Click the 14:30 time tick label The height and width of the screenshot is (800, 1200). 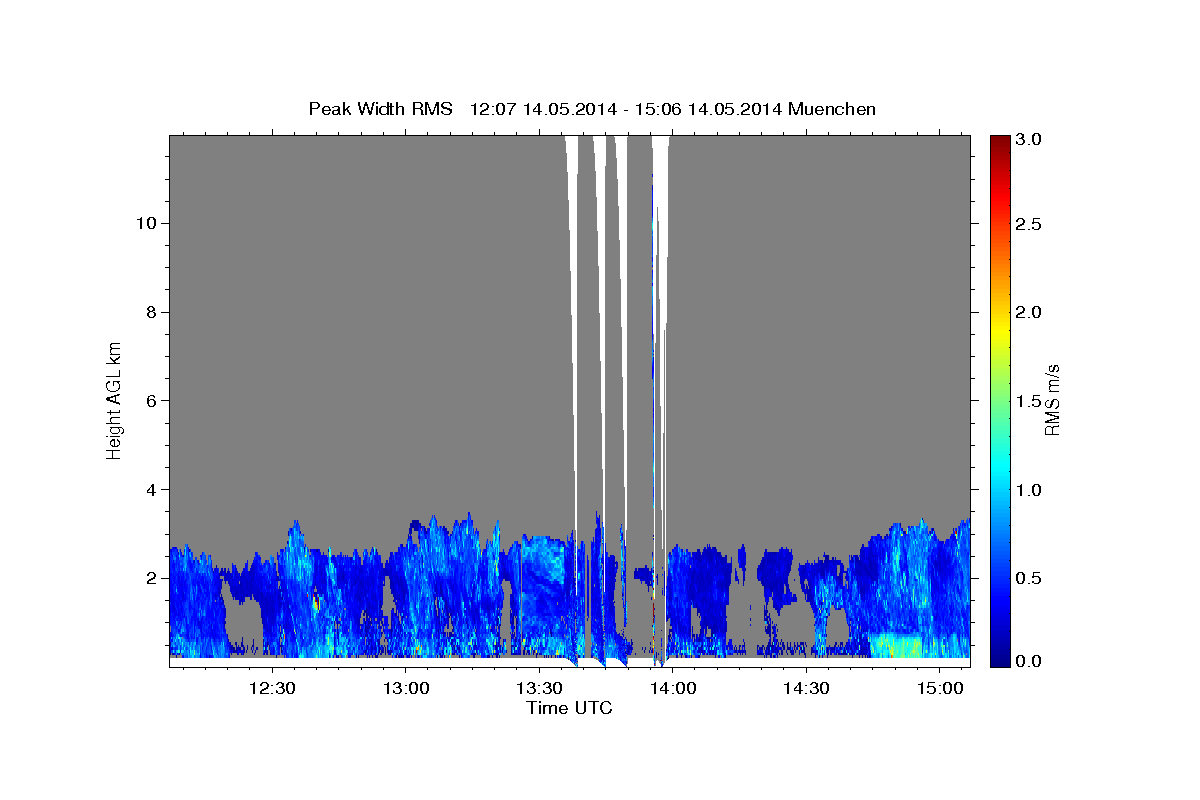806,688
